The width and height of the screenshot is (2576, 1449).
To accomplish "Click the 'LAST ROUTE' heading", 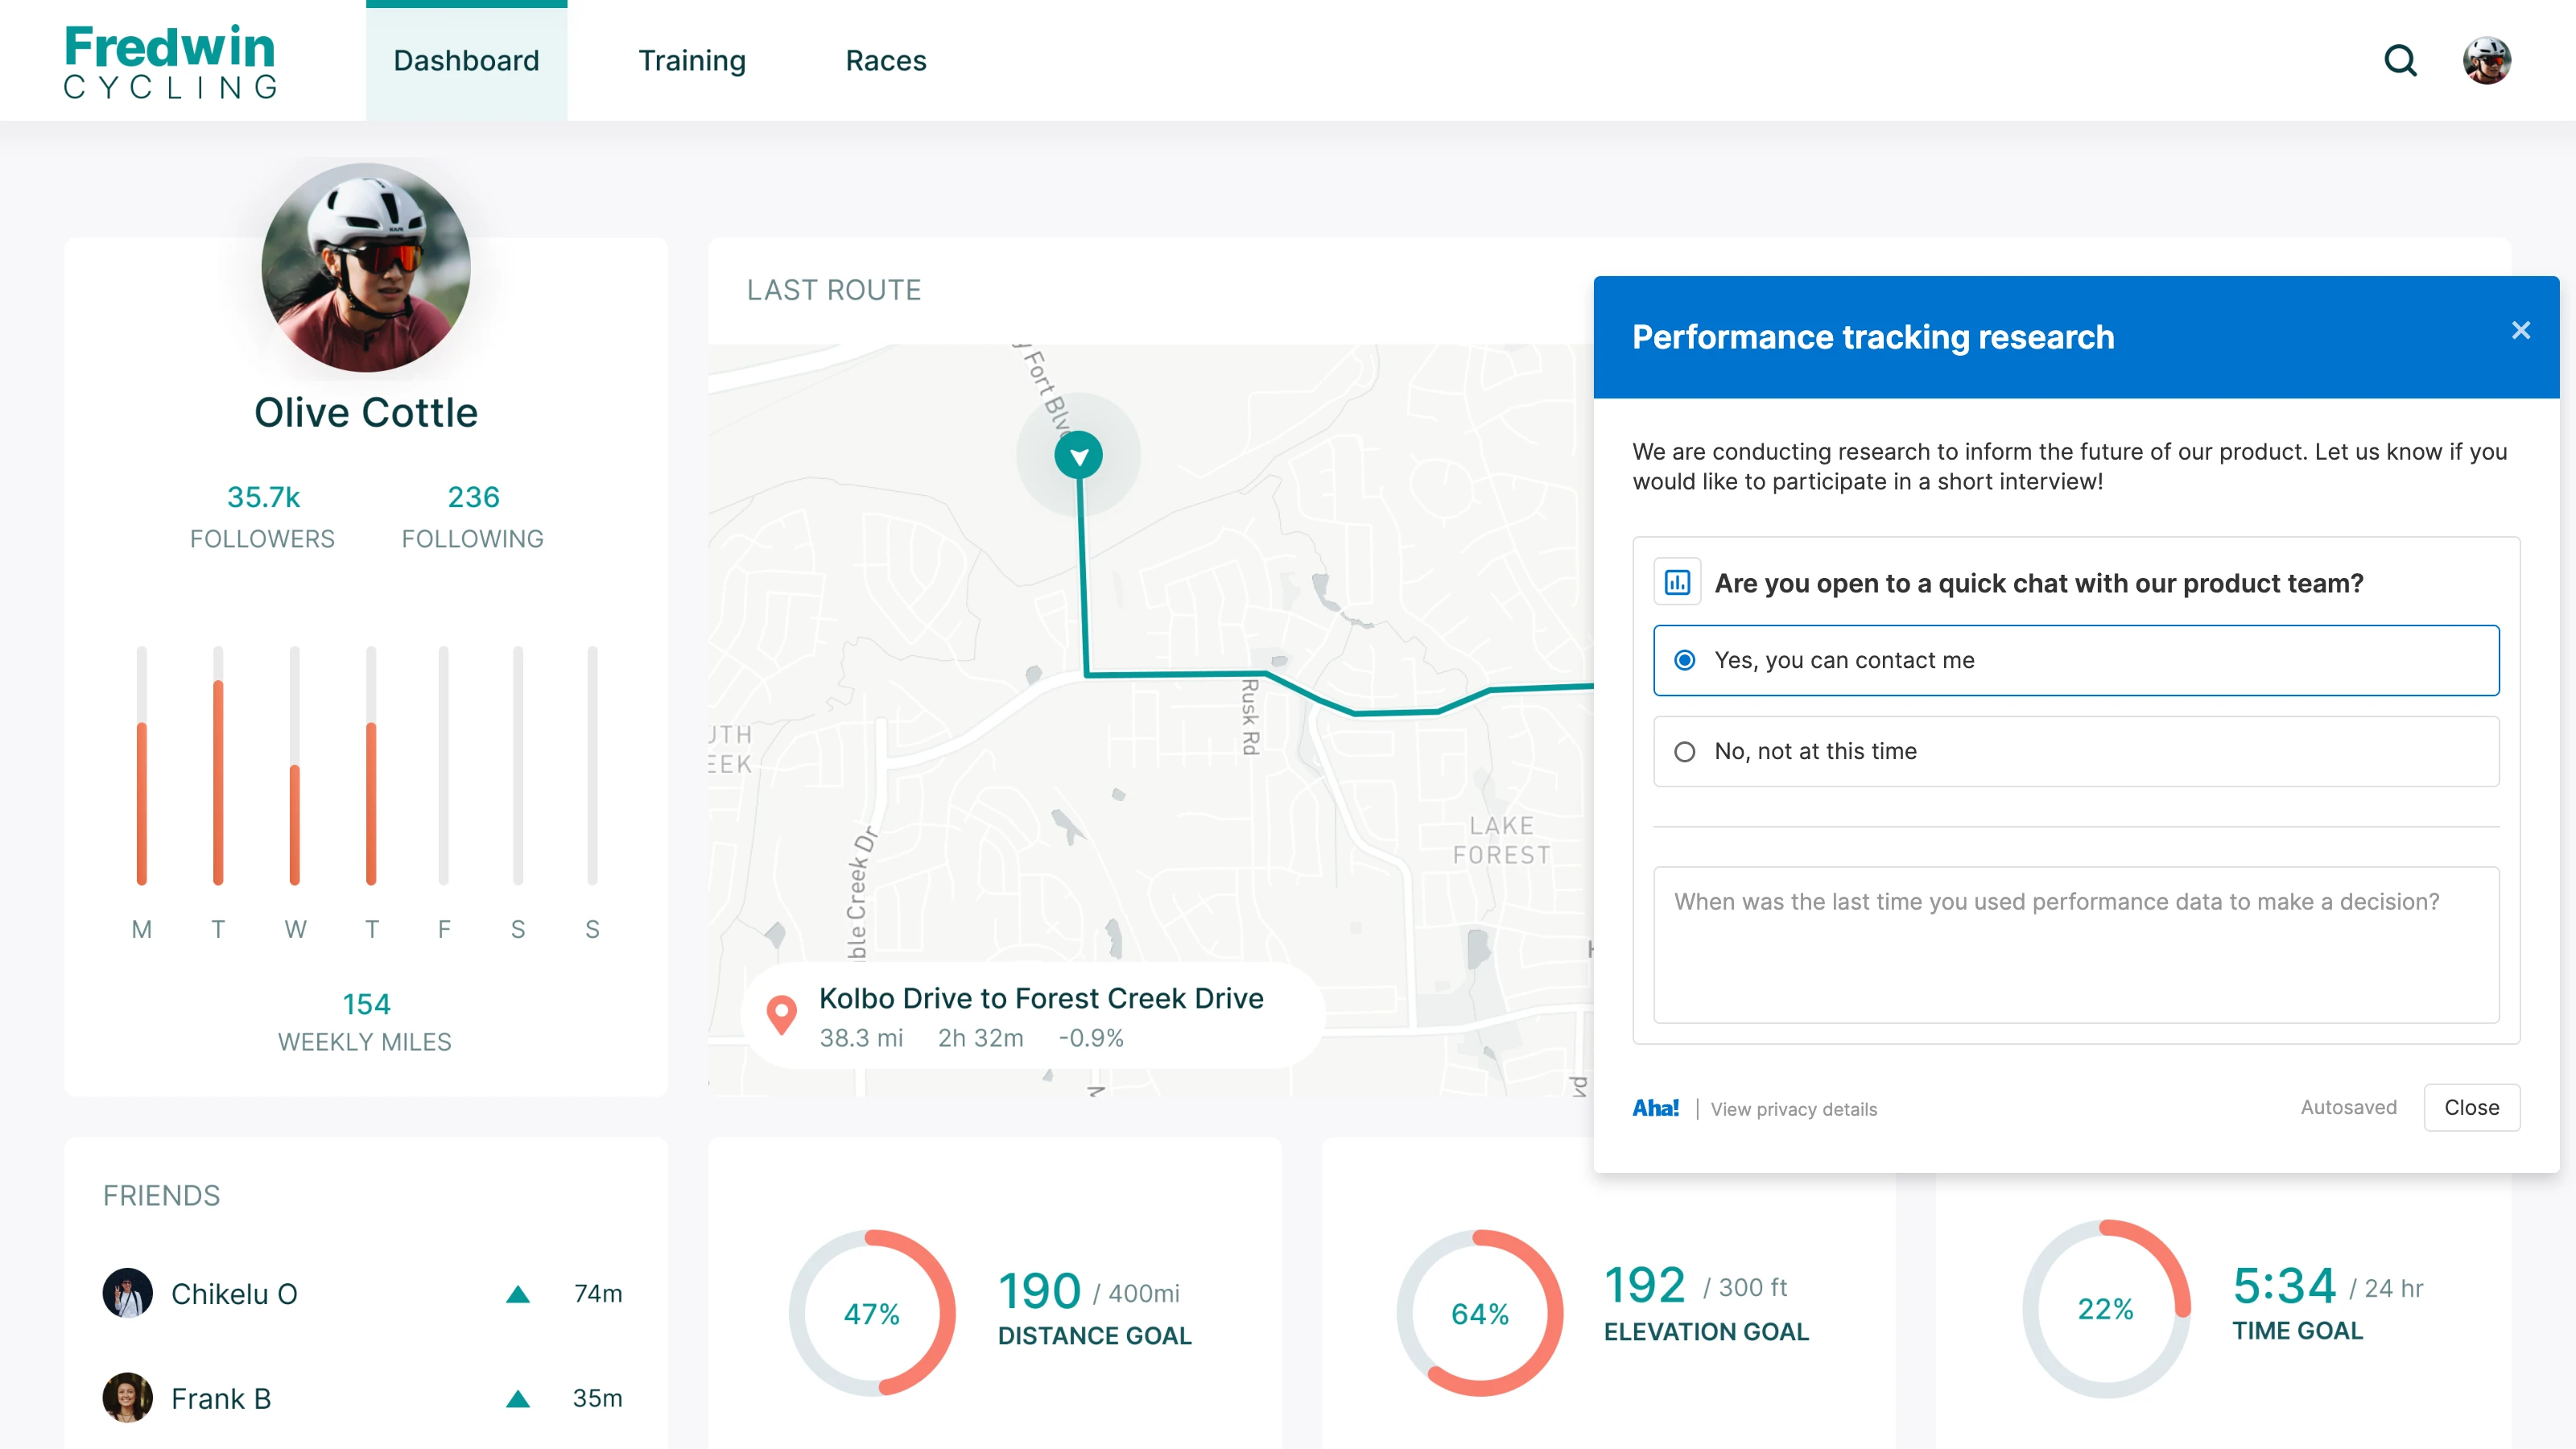I will pyautogui.click(x=833, y=290).
